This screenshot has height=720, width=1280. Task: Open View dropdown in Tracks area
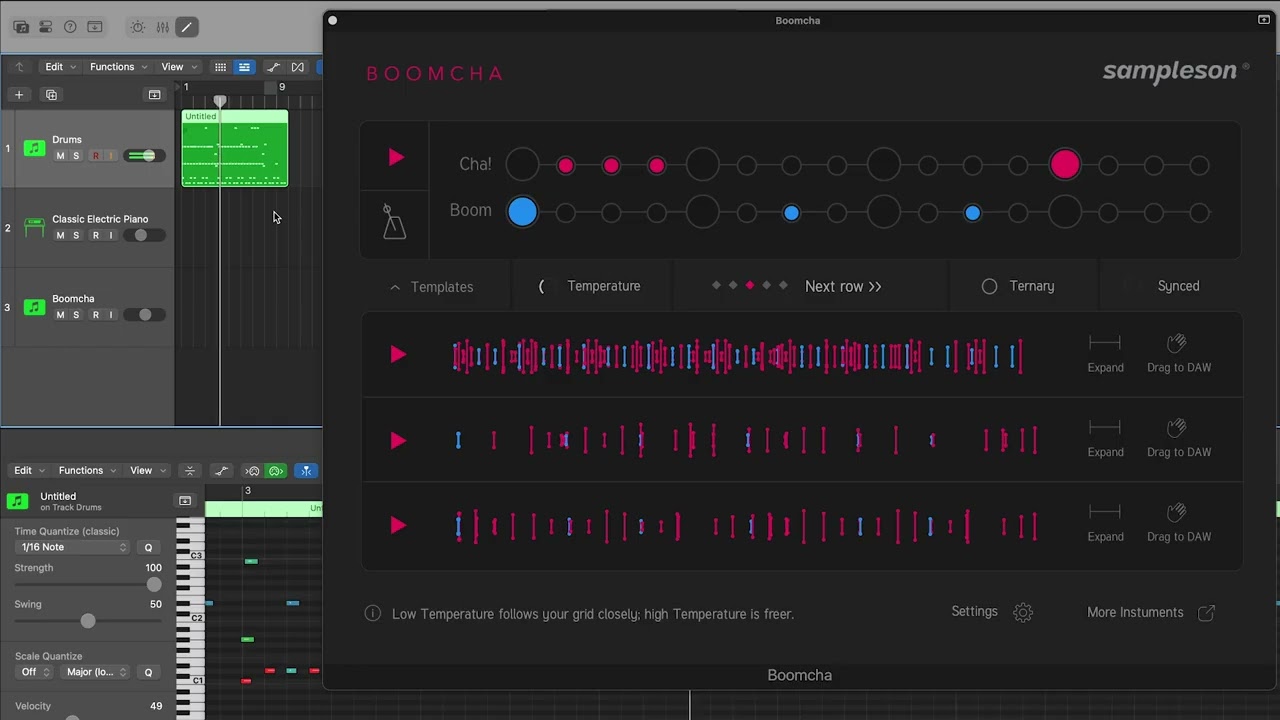click(178, 67)
